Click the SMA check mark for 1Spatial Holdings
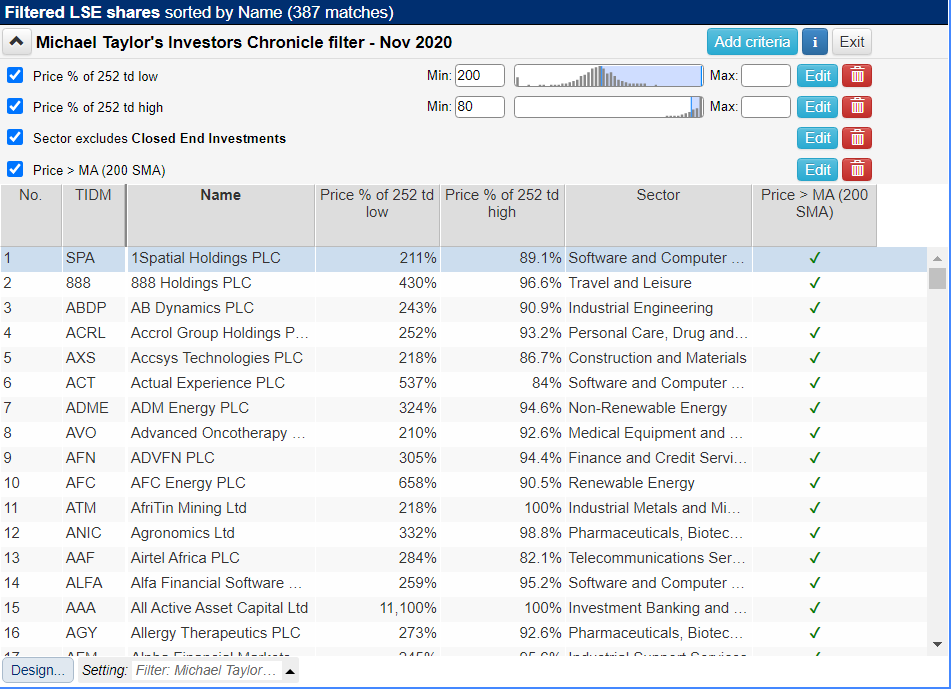This screenshot has height=689, width=951. pyautogui.click(x=815, y=258)
